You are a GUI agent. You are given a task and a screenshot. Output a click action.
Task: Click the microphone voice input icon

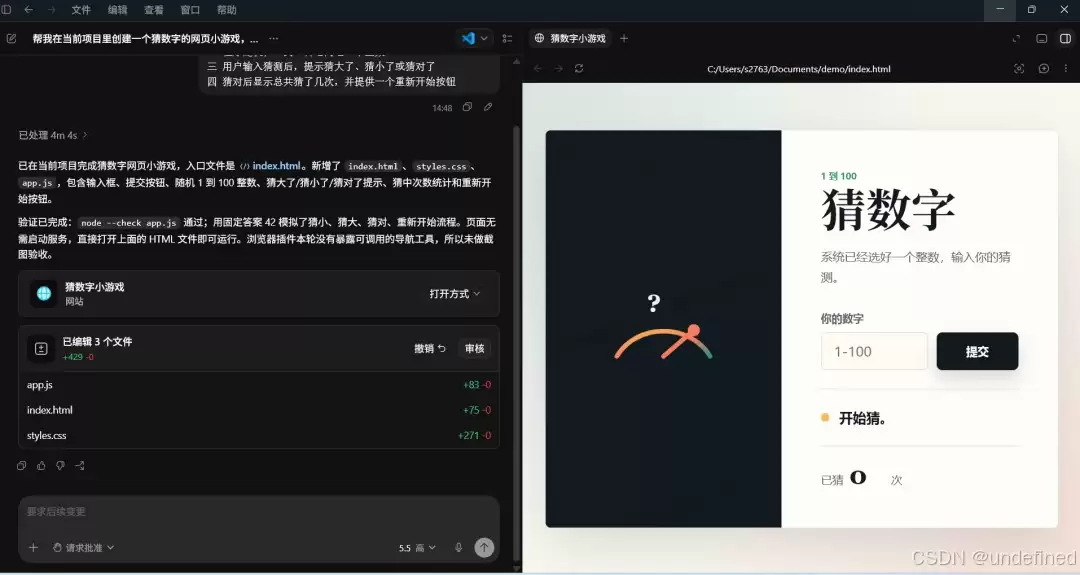click(x=459, y=547)
